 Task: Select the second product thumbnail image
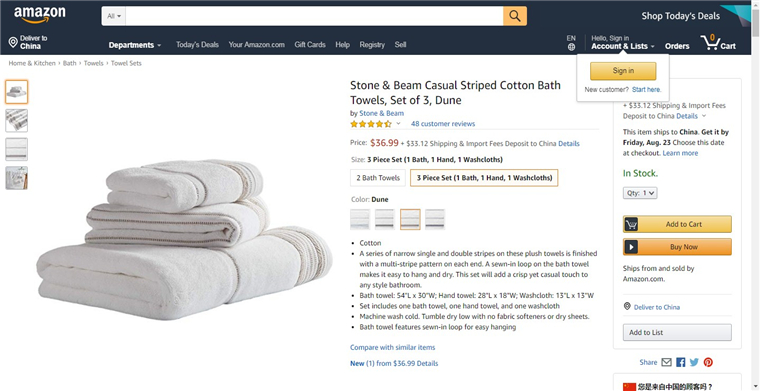16,121
